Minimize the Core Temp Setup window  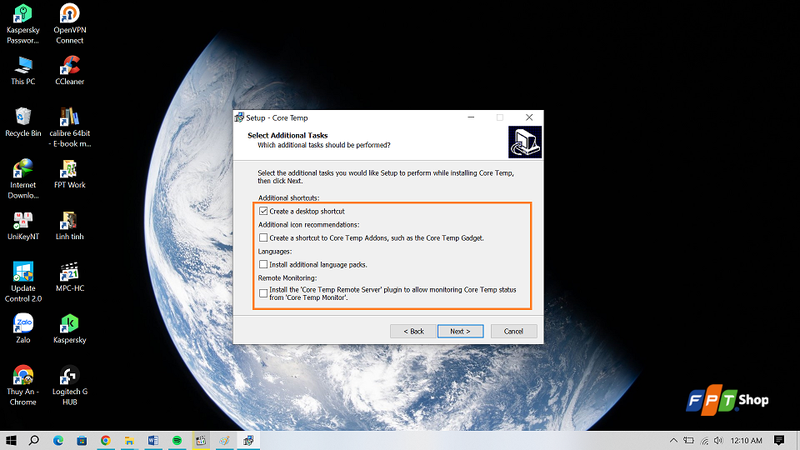pyautogui.click(x=471, y=117)
